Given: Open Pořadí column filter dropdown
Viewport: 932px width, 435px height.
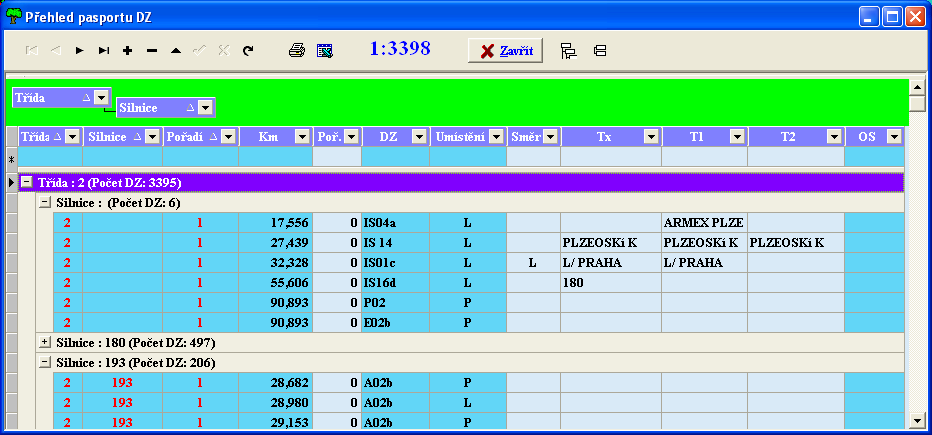Looking at the screenshot, I should 229,137.
